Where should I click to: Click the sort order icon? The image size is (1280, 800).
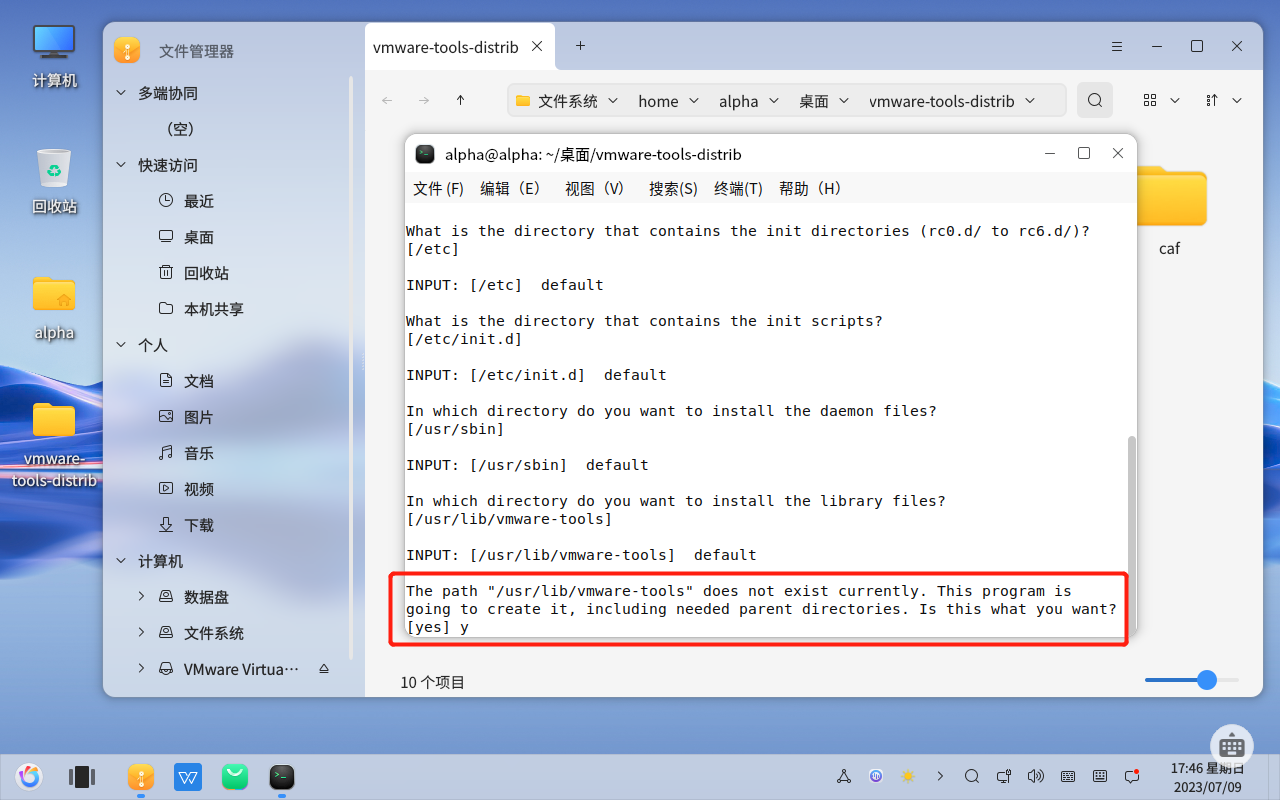1212,100
